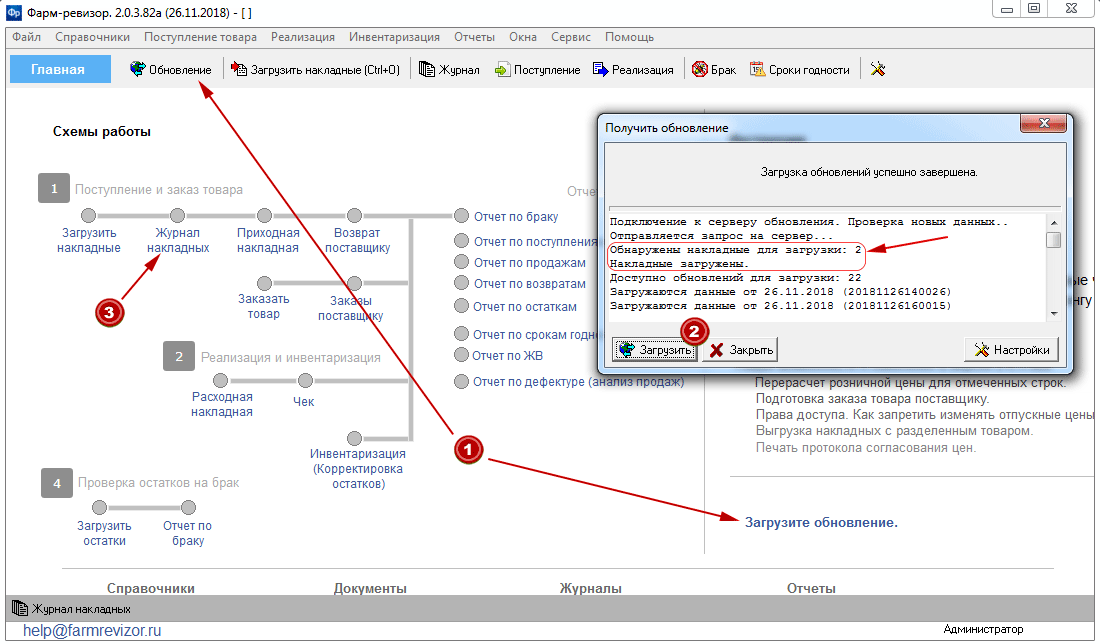Open the Реализация menu in the menu bar

303,37
